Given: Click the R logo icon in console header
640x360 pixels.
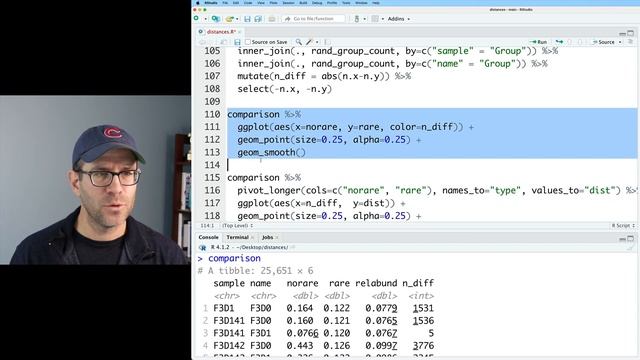Looking at the screenshot, I should (x=202, y=247).
